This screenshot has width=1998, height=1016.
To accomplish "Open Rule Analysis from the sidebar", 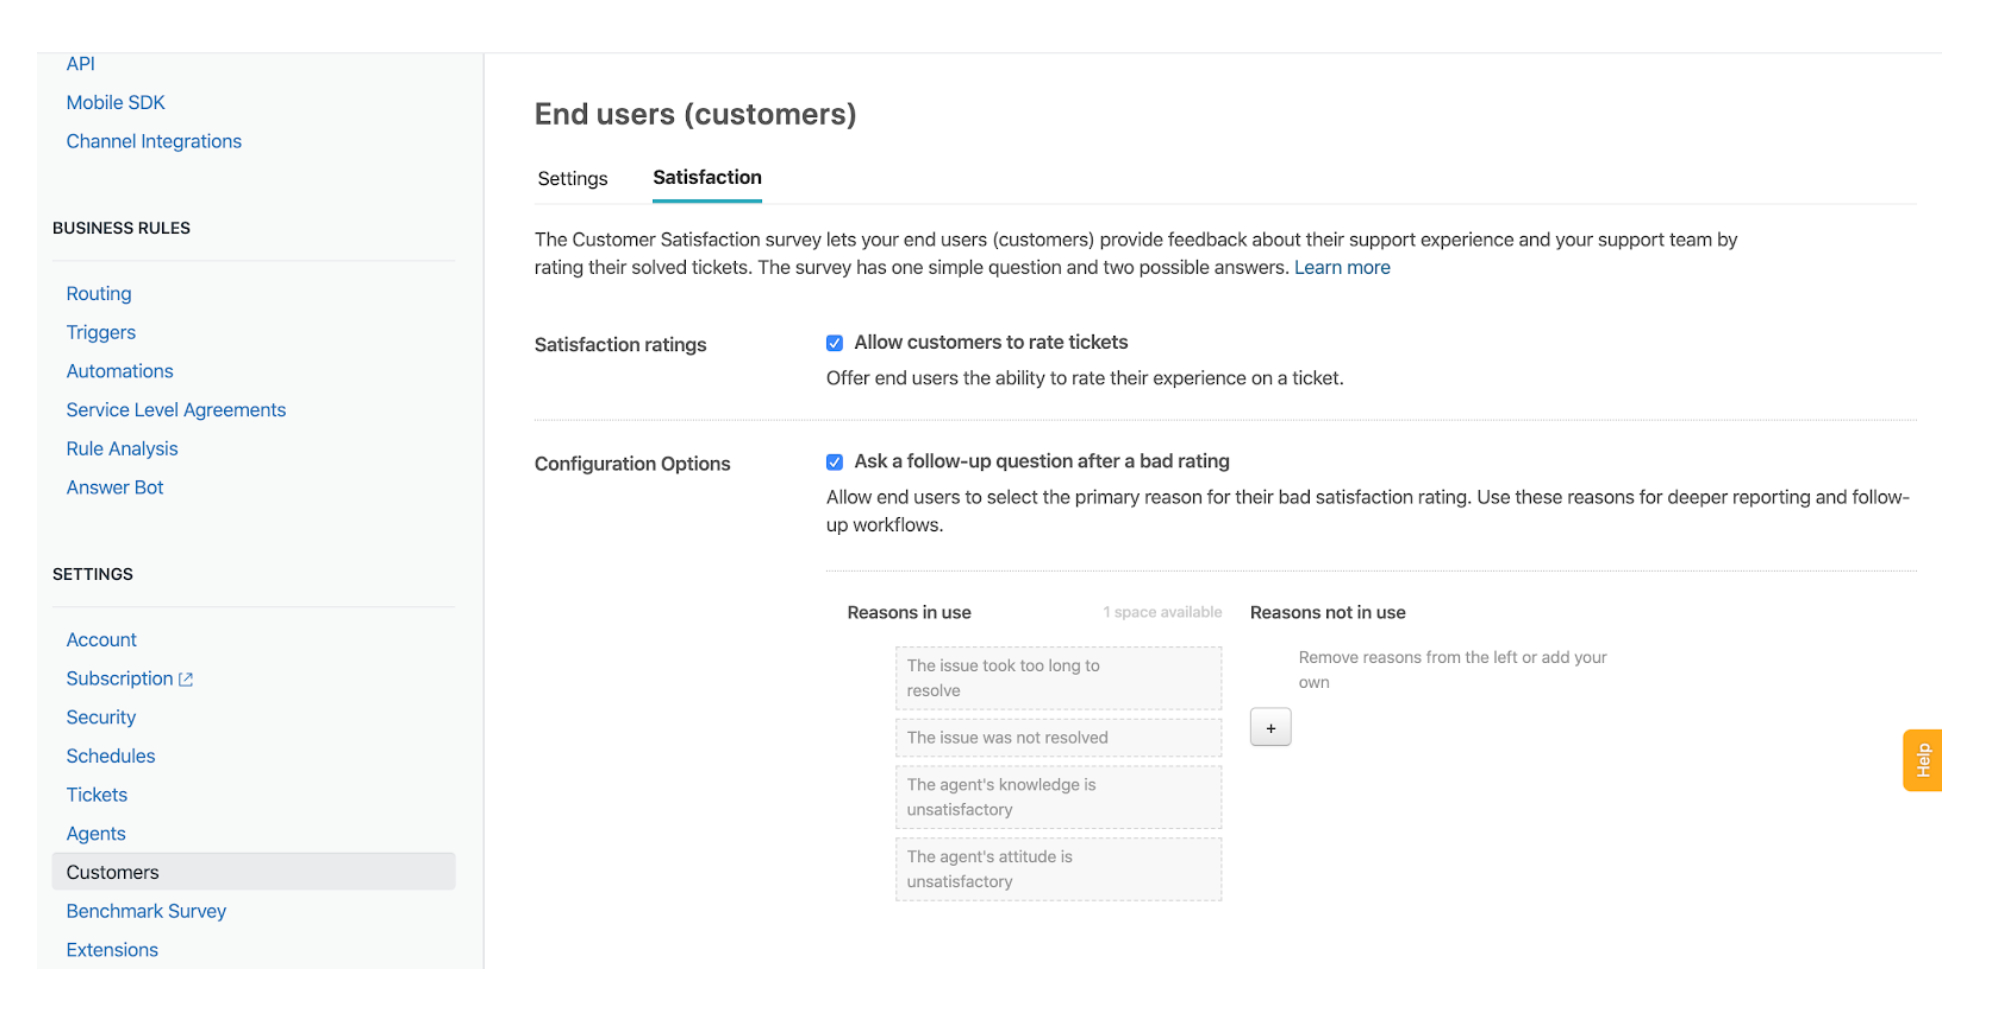I will [121, 448].
